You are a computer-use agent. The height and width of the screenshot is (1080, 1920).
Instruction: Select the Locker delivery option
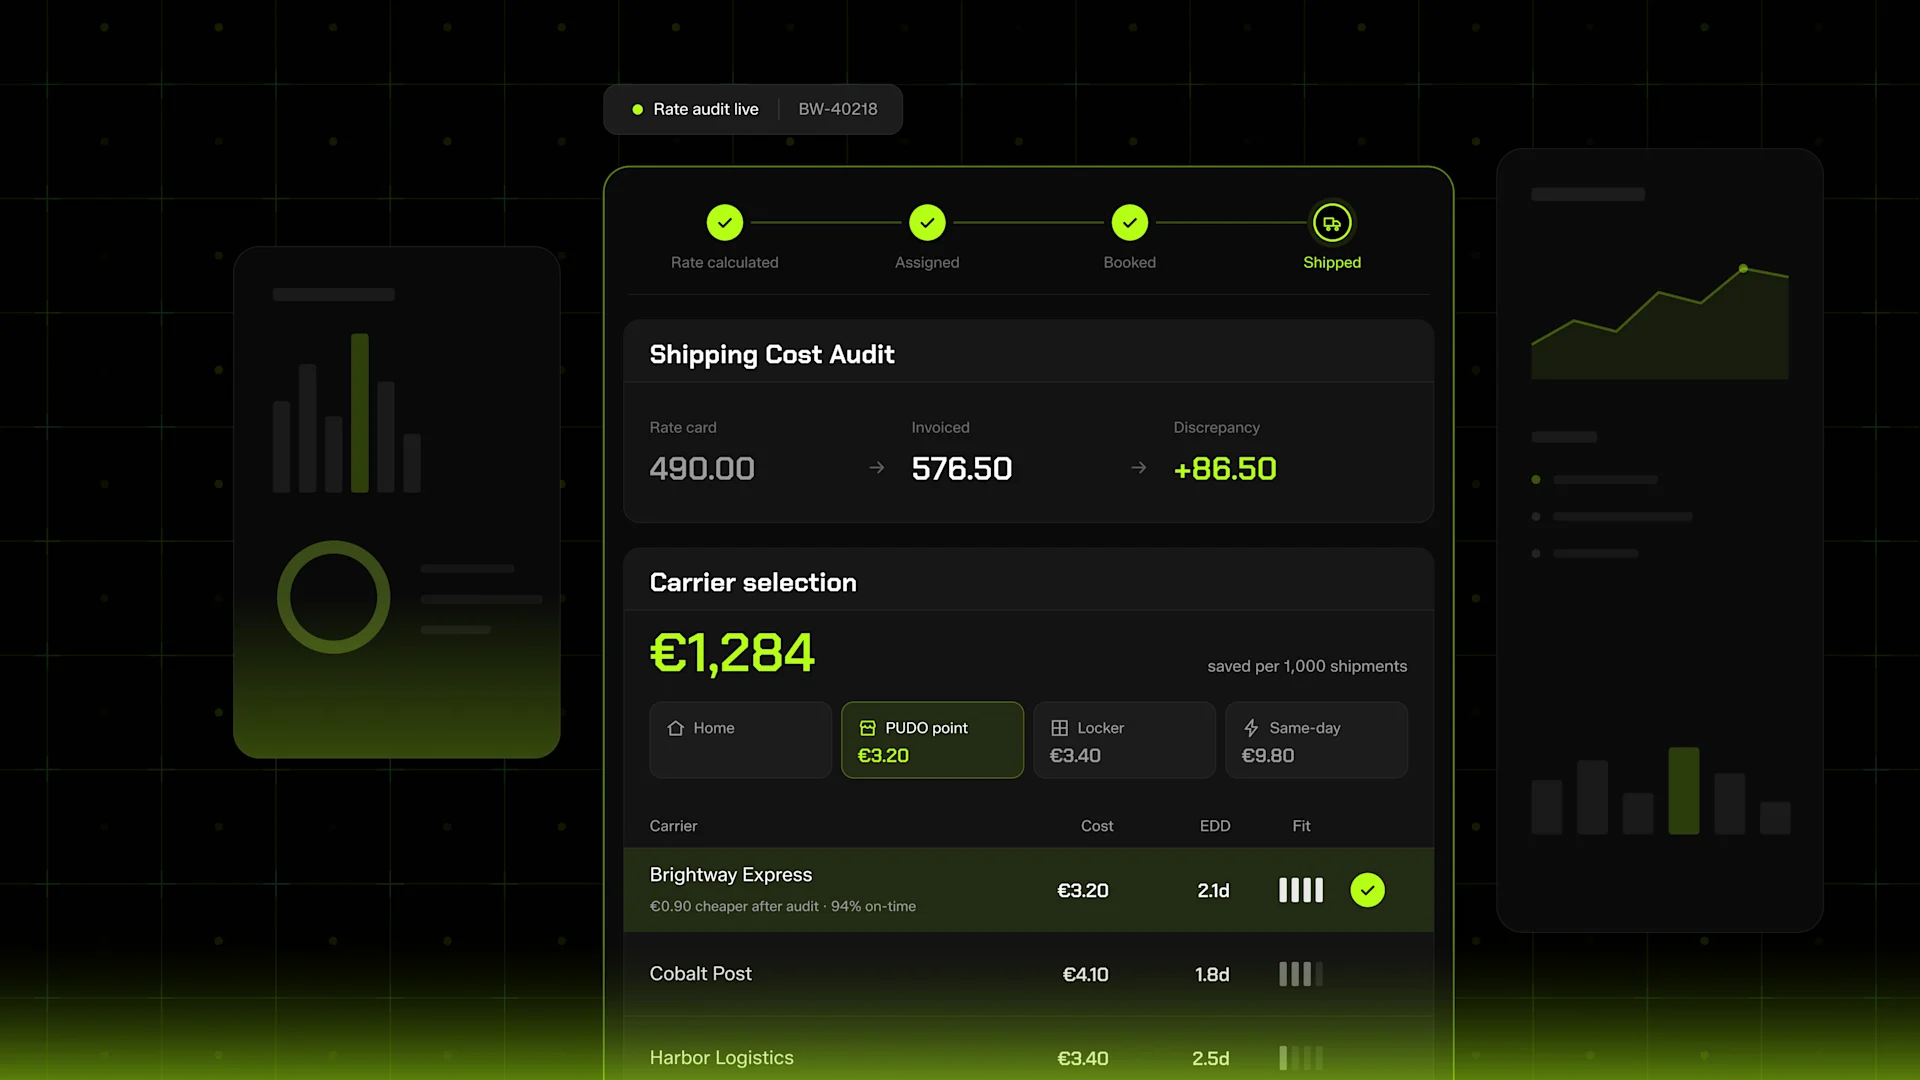click(1125, 740)
